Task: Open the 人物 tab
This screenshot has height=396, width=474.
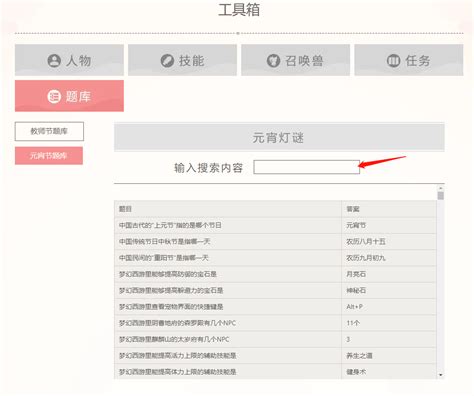Action: point(69,60)
